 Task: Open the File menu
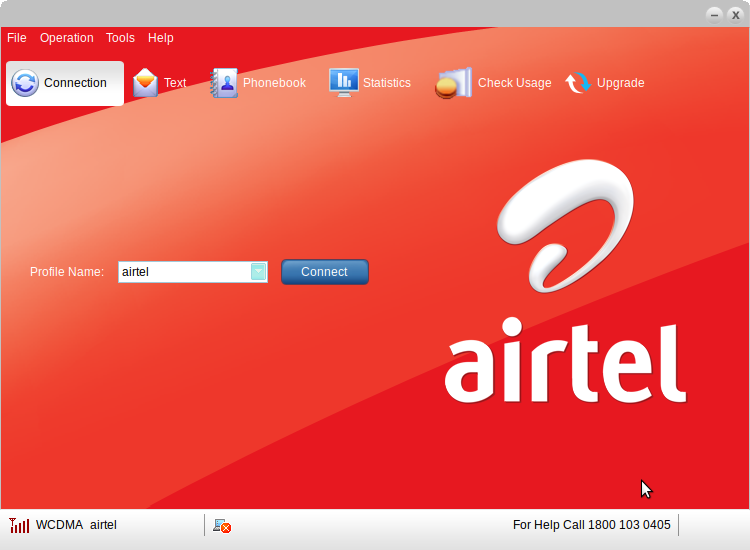(x=17, y=38)
